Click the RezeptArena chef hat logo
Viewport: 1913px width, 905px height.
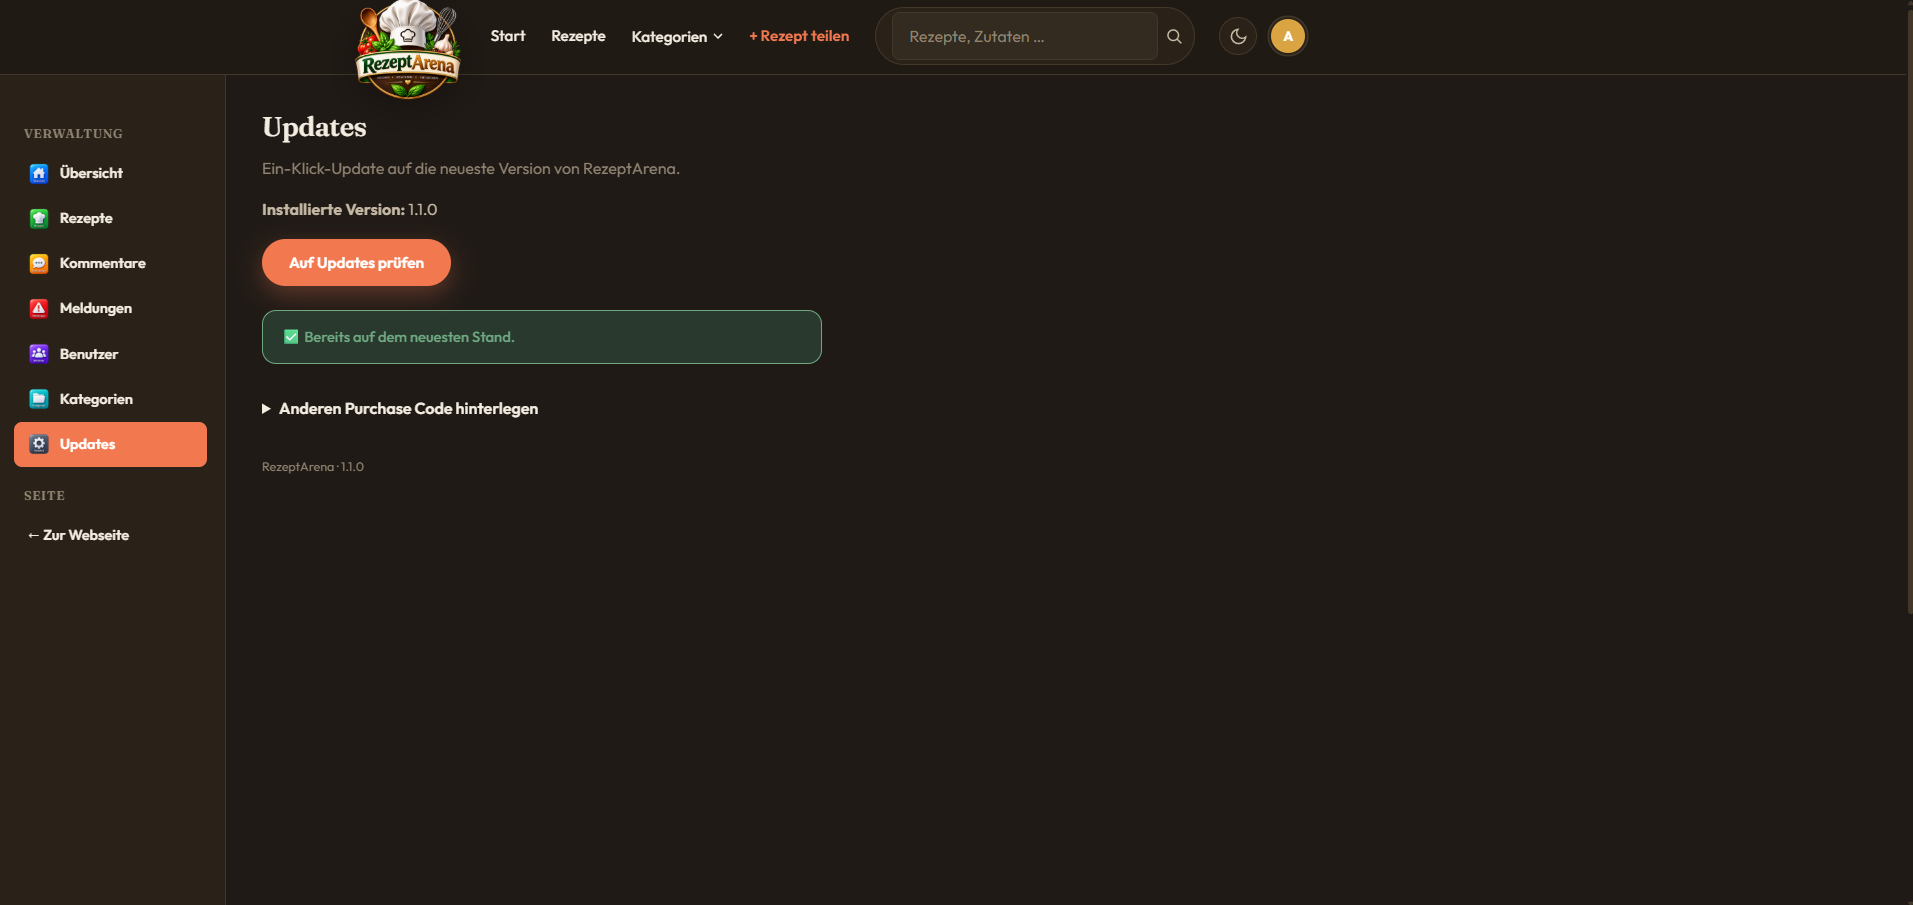(408, 50)
